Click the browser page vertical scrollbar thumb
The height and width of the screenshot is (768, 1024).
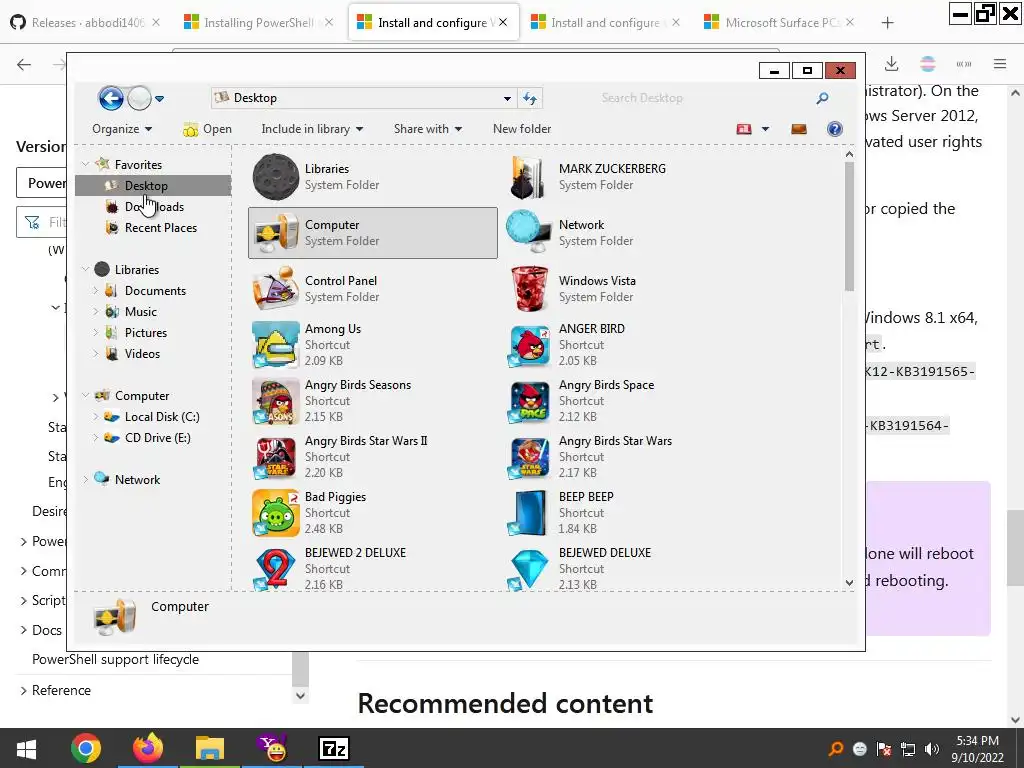[x=1016, y=547]
